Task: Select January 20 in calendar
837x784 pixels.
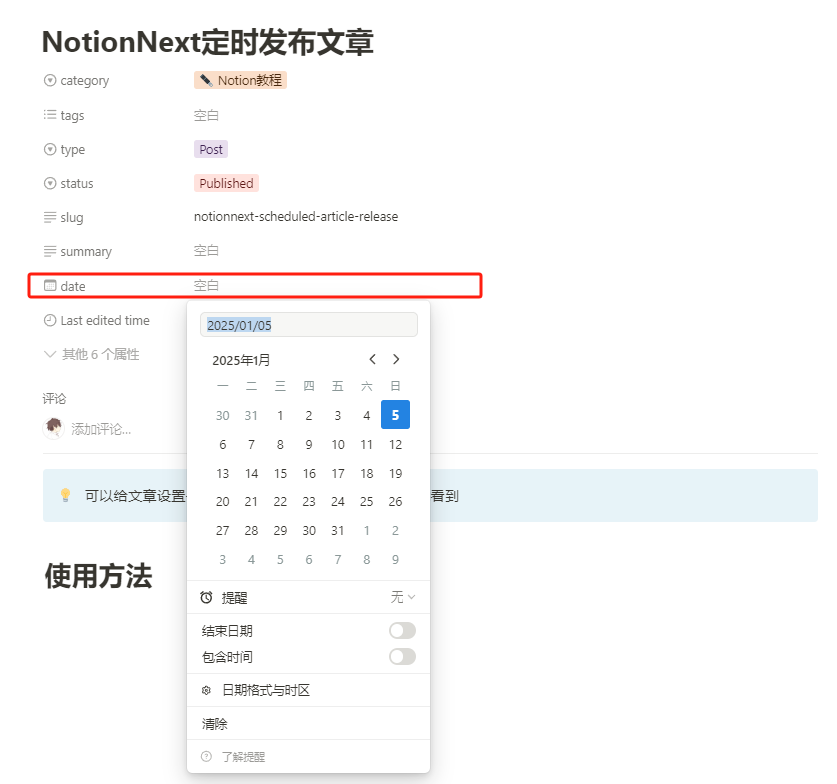Action: (223, 502)
